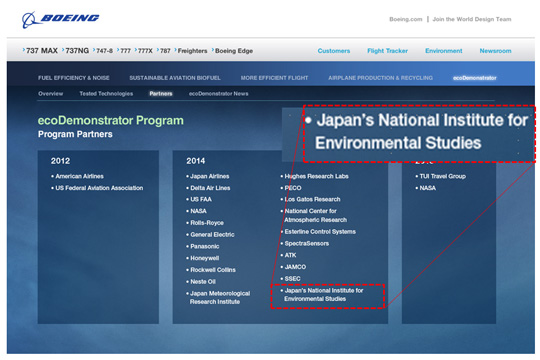Click National Center for Atmospheric Research

click(315, 216)
